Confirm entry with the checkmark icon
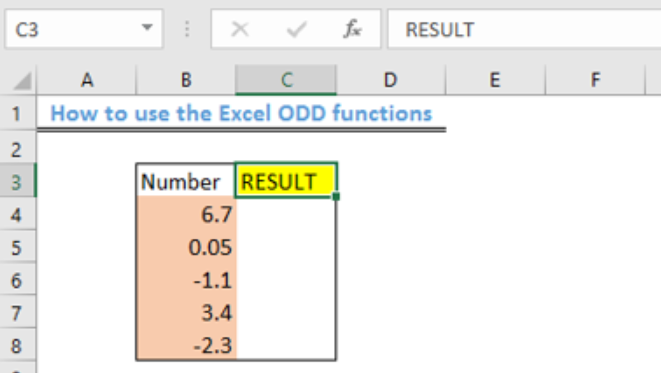This screenshot has width=661, height=373. click(x=296, y=30)
